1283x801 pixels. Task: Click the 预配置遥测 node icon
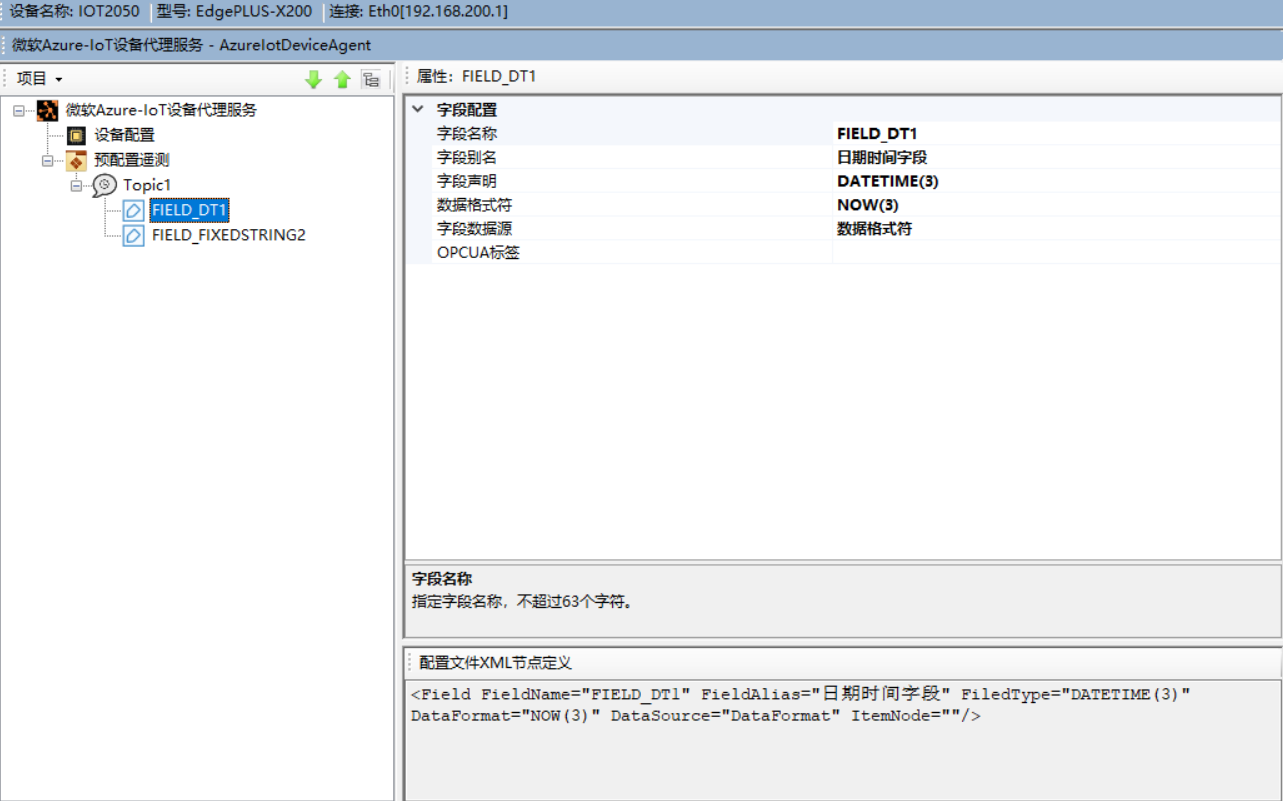pos(76,160)
